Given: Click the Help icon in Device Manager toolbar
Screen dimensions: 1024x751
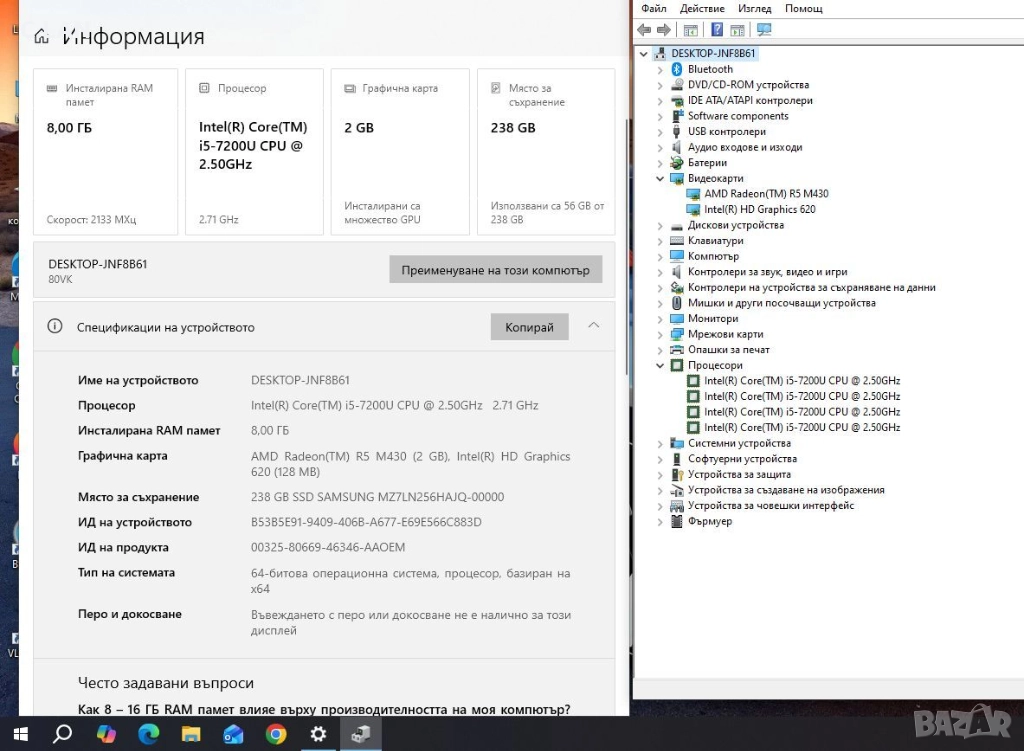Looking at the screenshot, I should pyautogui.click(x=716, y=30).
